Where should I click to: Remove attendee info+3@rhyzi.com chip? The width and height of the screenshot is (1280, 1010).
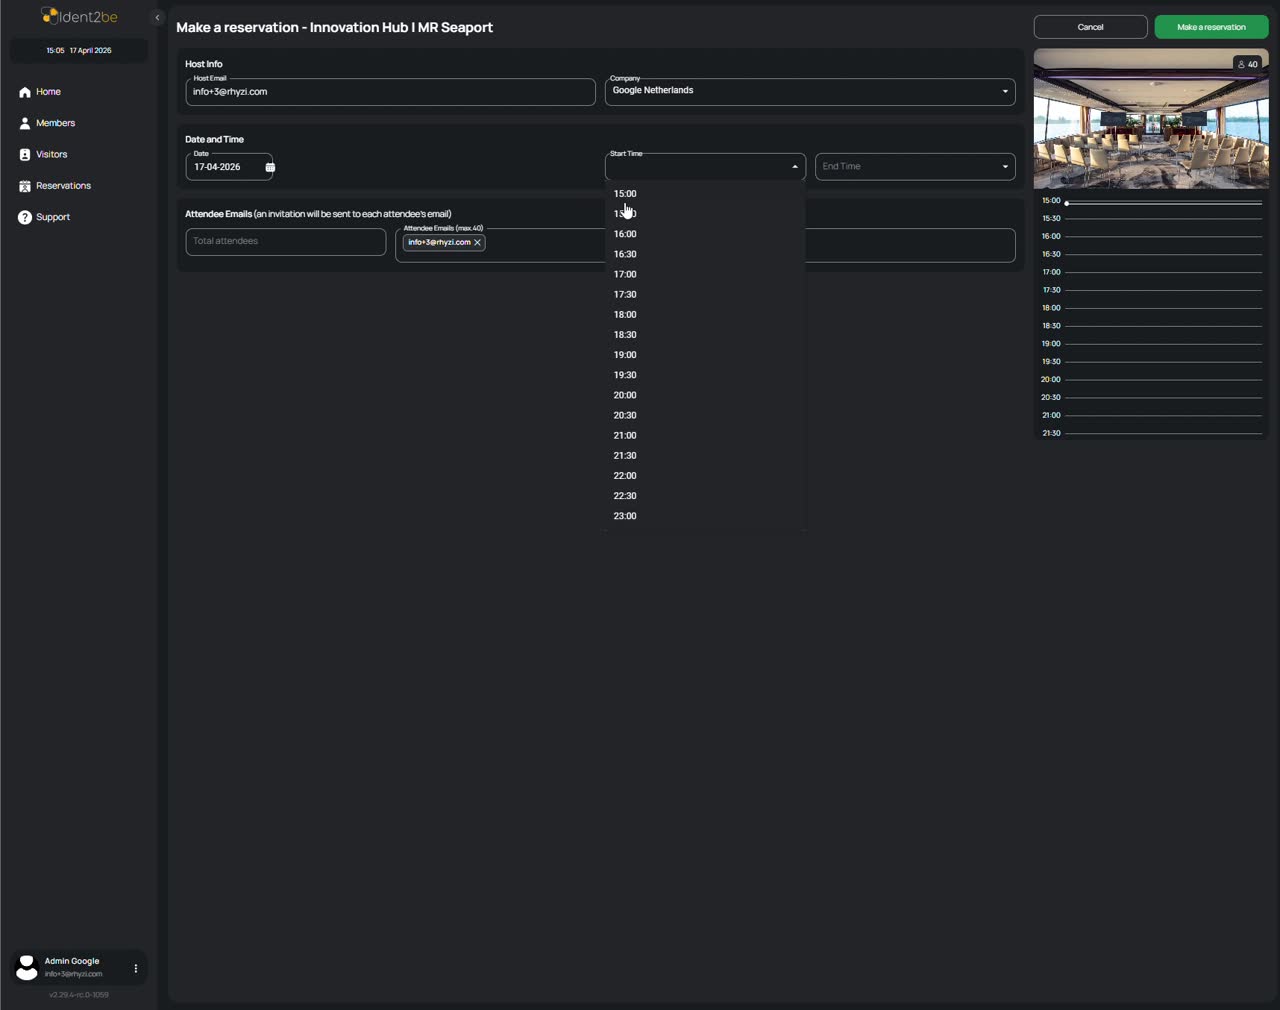tap(478, 243)
